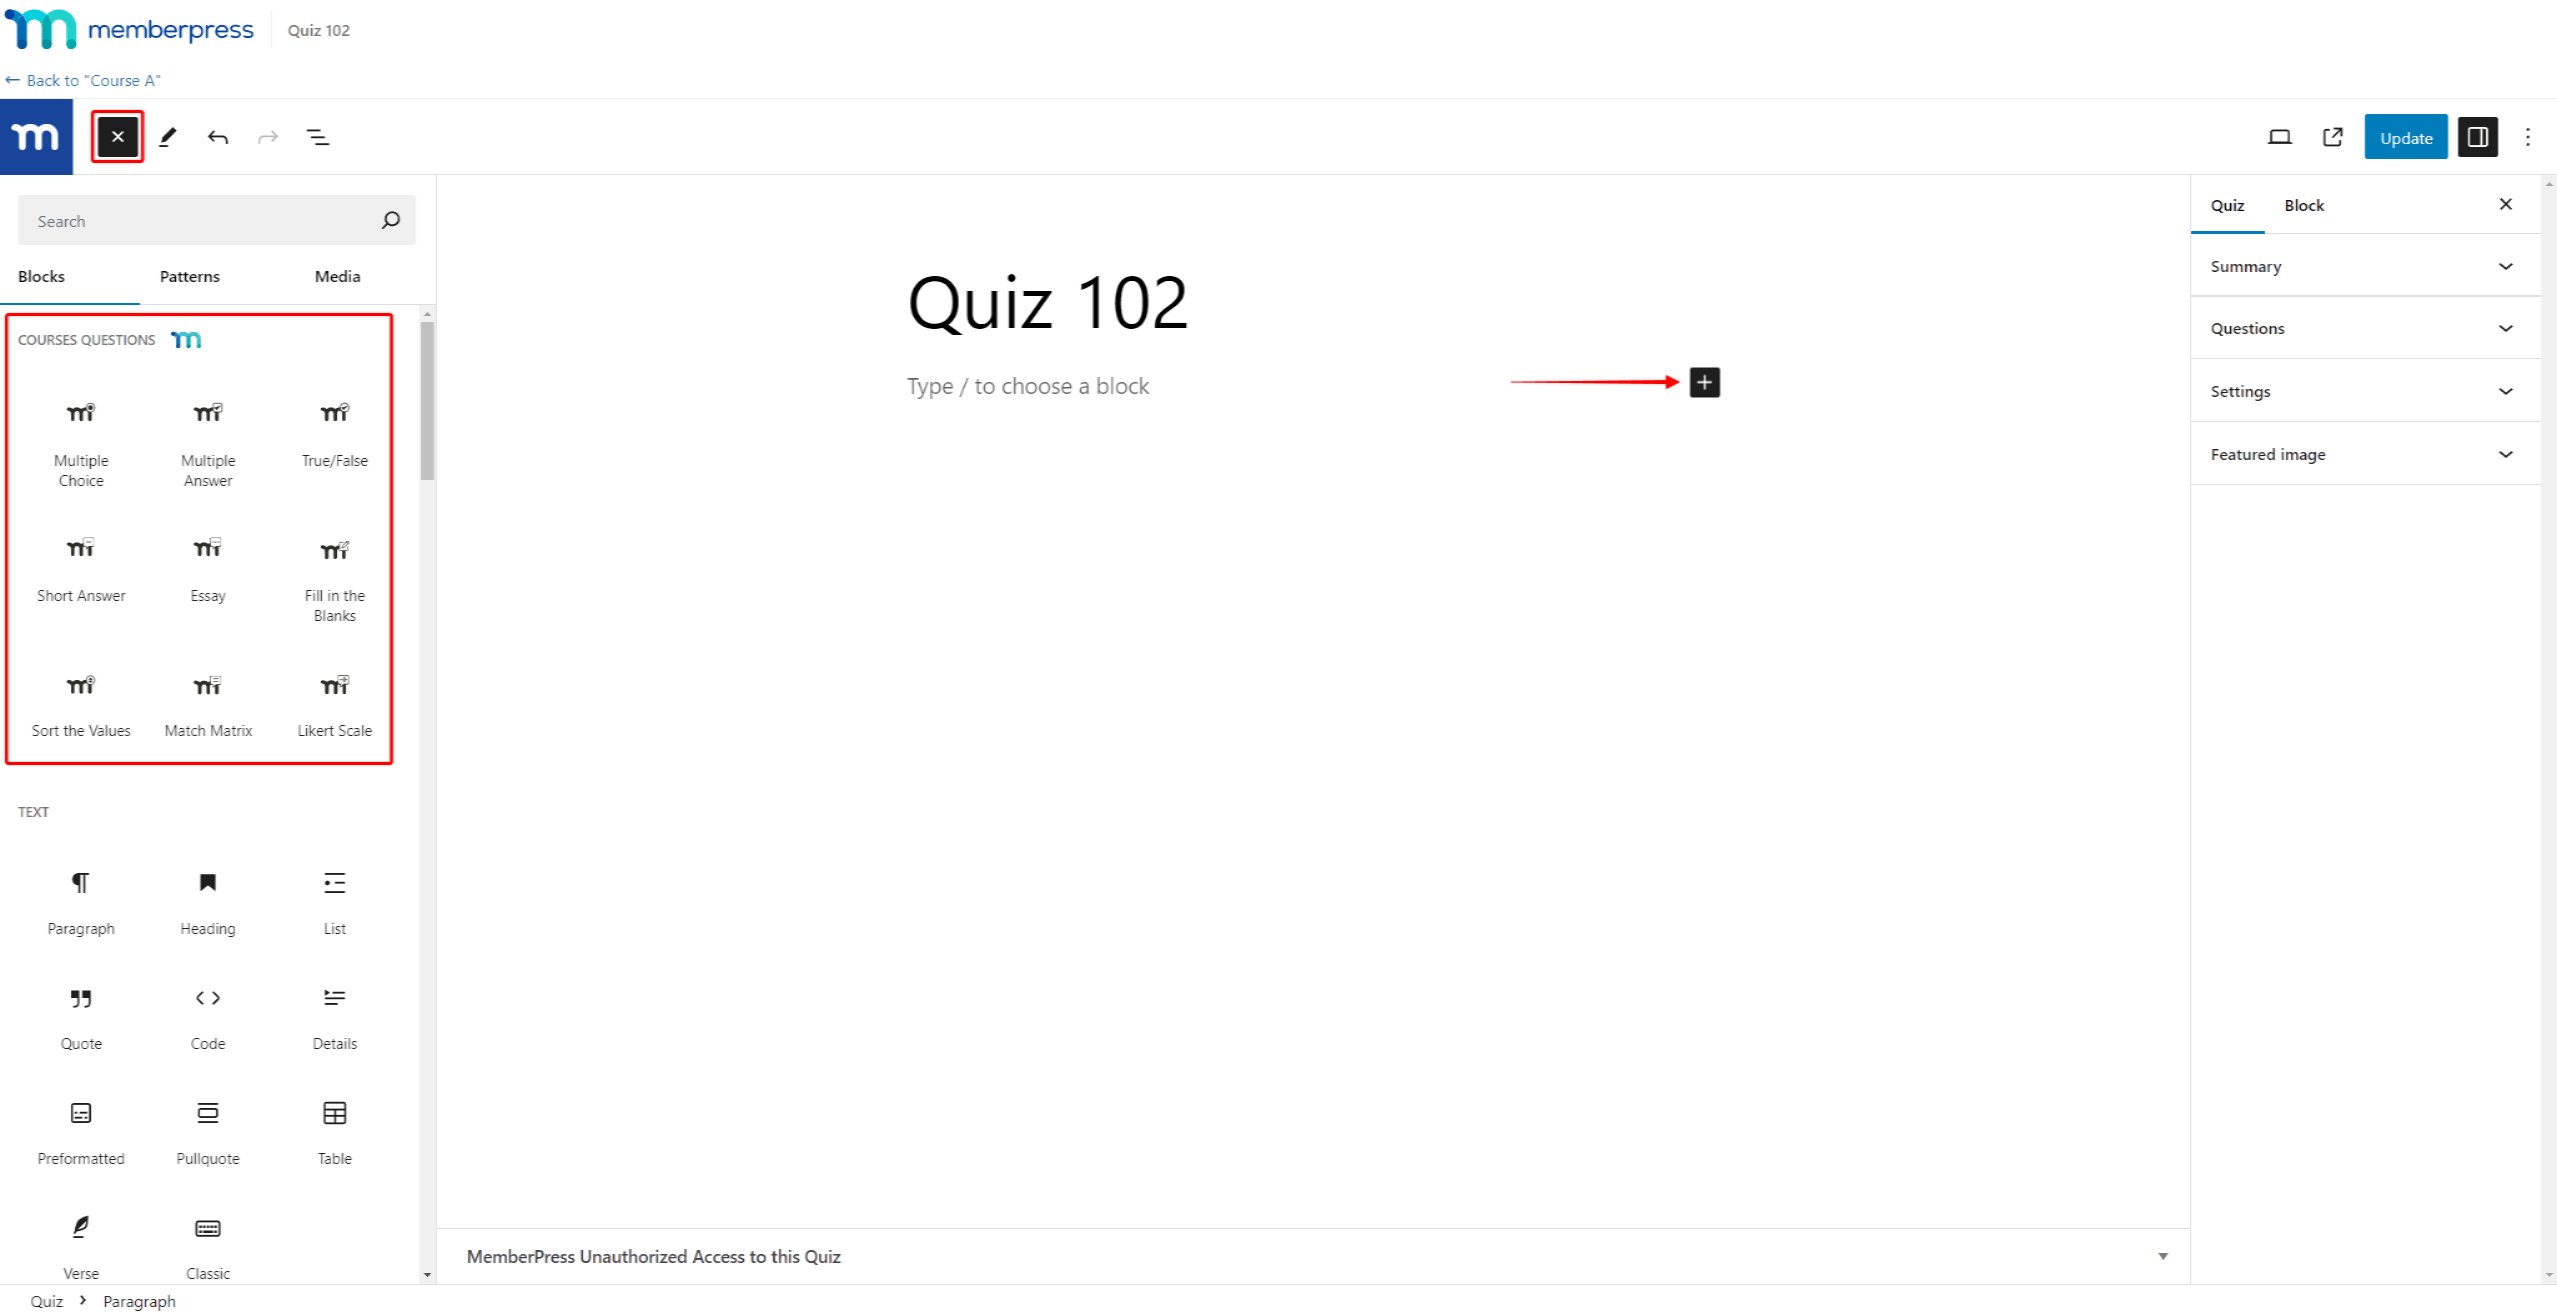Expand the Featured image section
The width and height of the screenshot is (2557, 1313).
pos(2359,454)
